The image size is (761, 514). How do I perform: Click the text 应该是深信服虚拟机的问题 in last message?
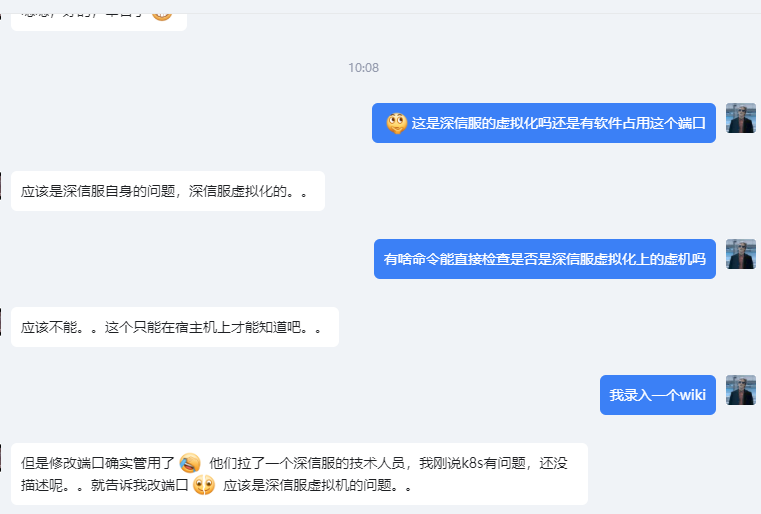pyautogui.click(x=317, y=485)
